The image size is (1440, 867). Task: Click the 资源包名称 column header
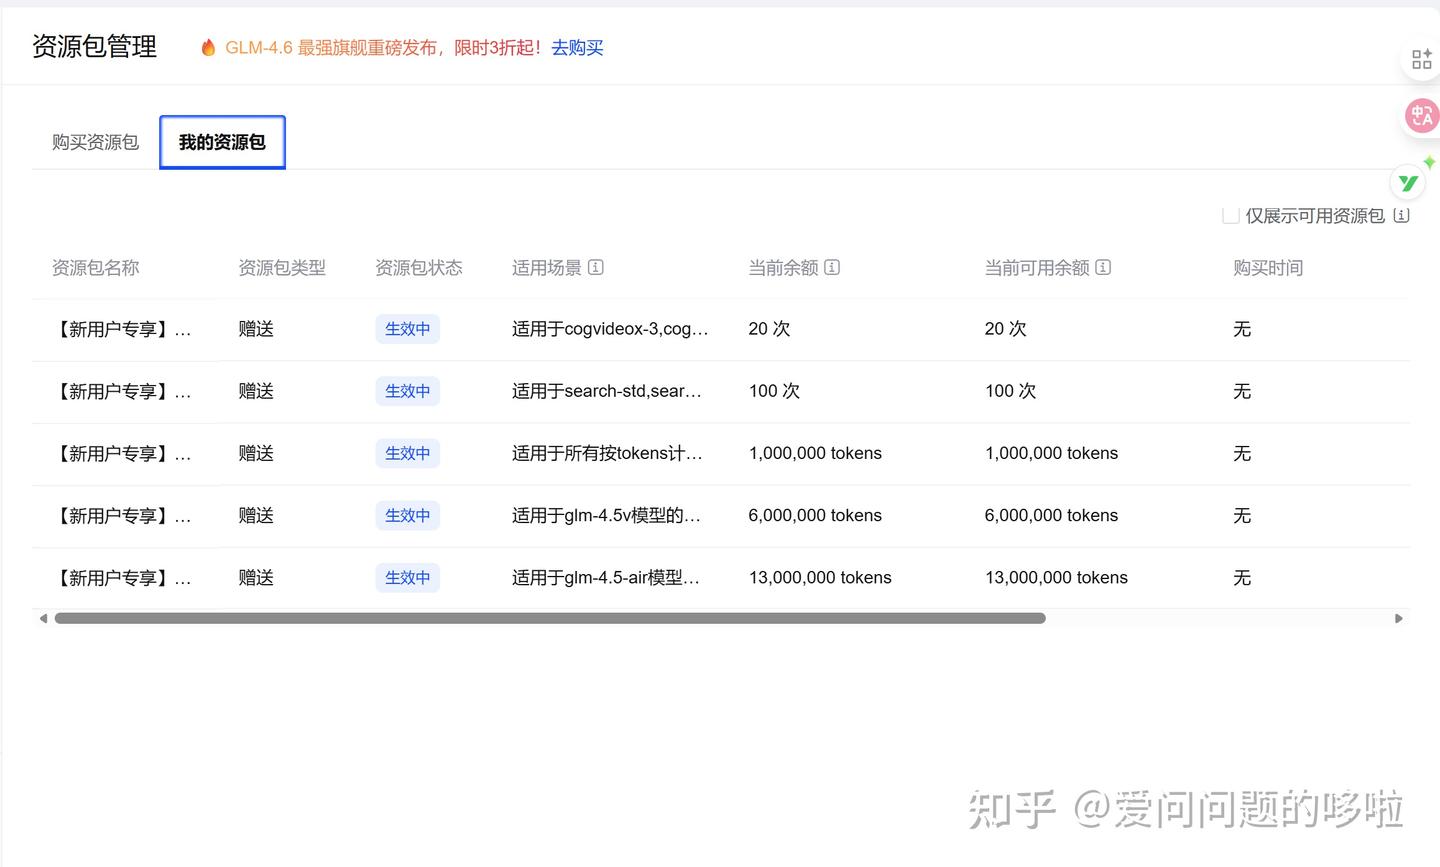point(95,267)
